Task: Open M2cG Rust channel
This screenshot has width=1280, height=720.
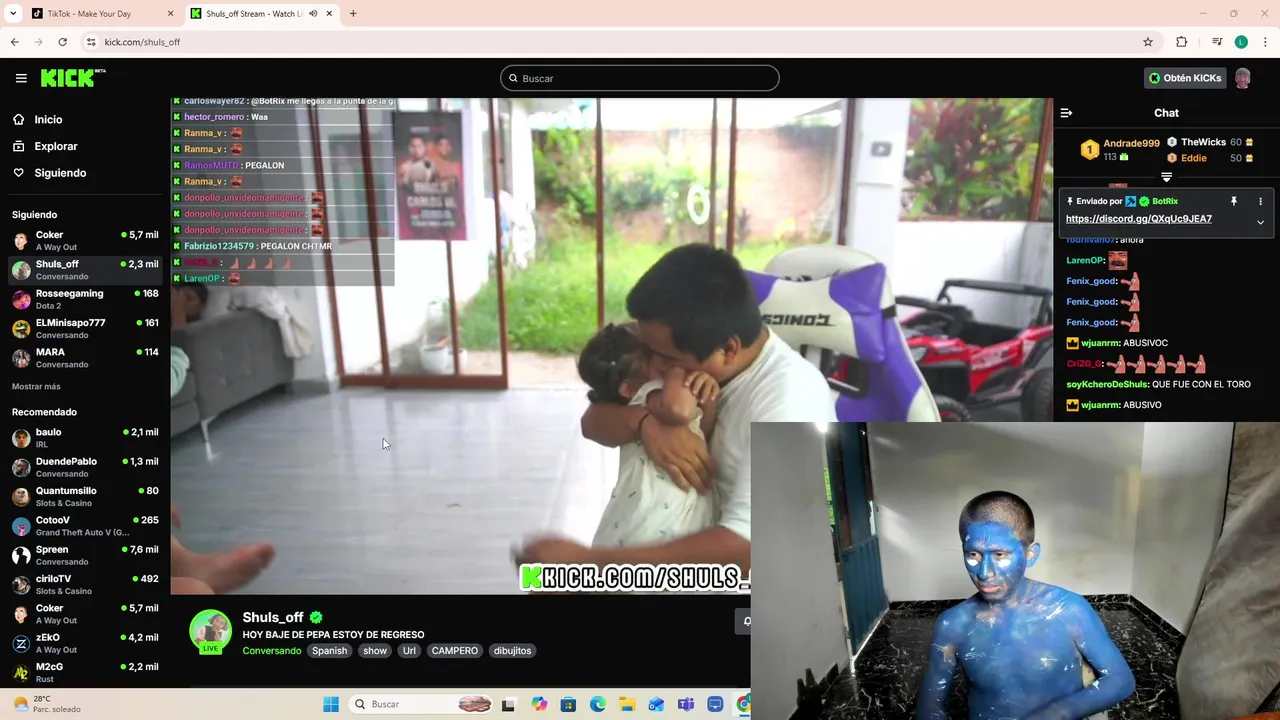Action: [x=85, y=672]
